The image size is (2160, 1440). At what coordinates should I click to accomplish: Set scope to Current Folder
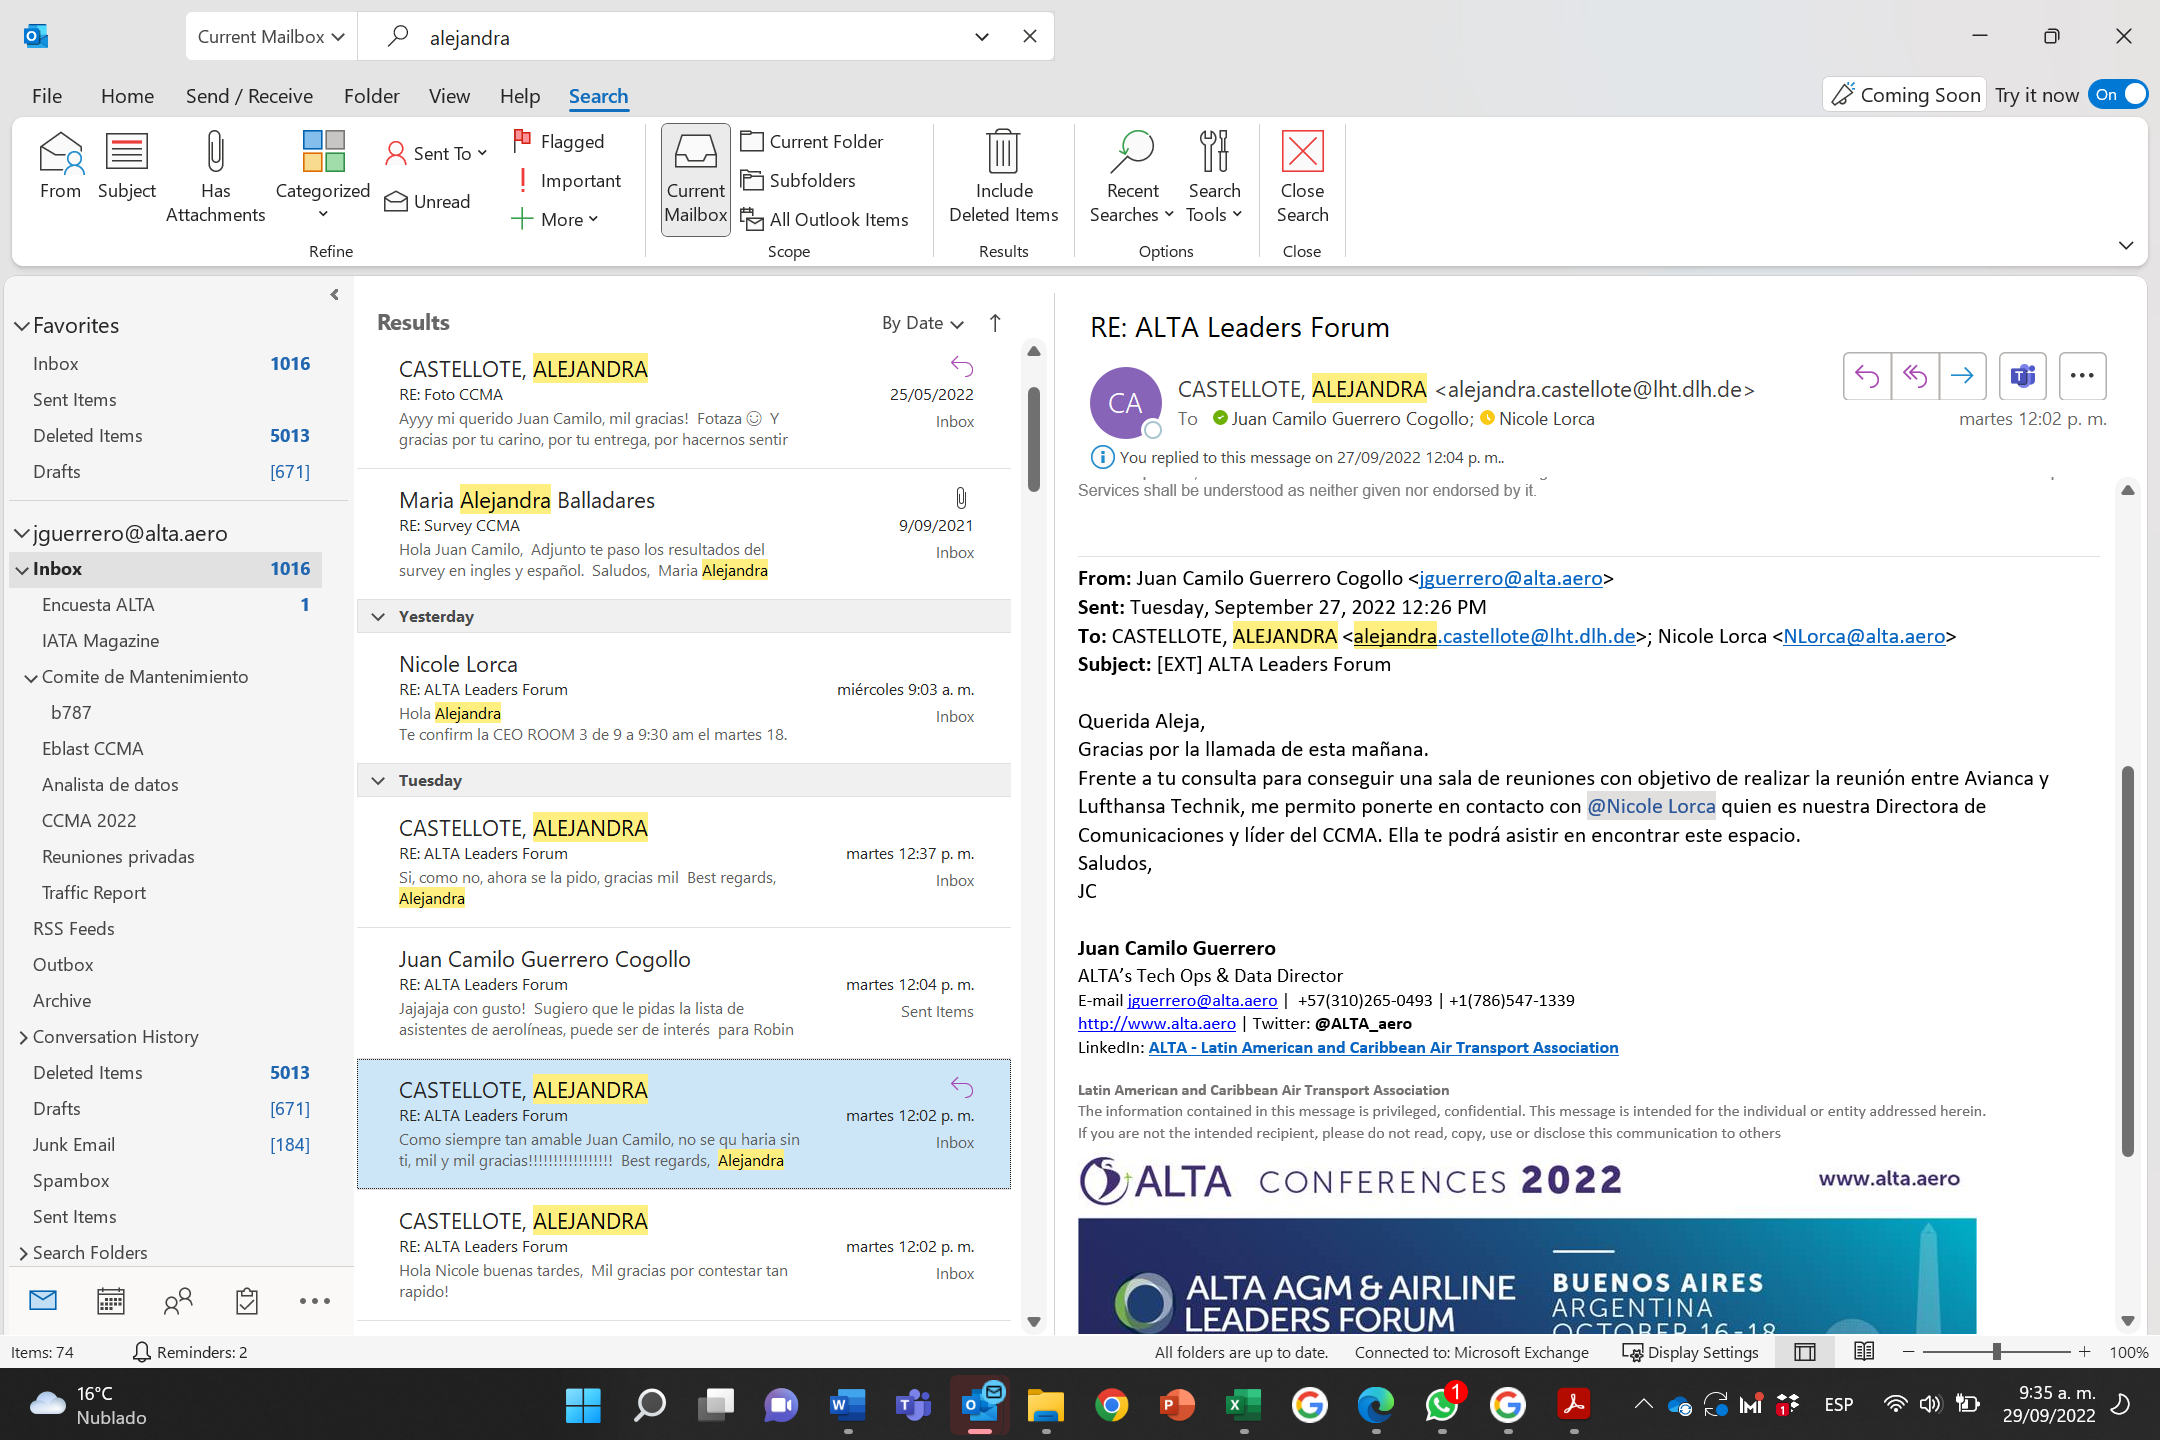coord(812,142)
